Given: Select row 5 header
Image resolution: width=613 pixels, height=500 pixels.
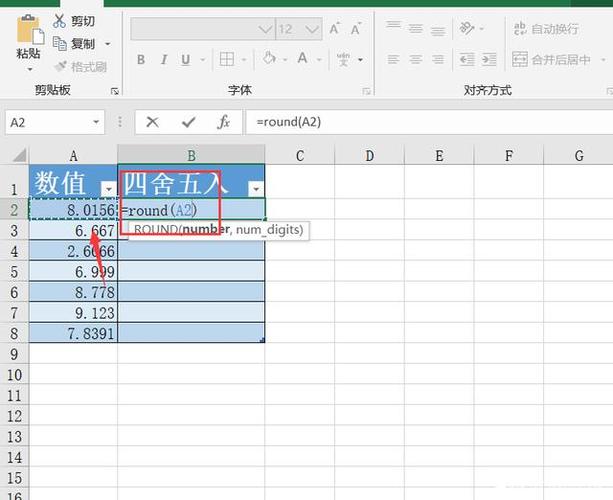Looking at the screenshot, I should (14, 272).
